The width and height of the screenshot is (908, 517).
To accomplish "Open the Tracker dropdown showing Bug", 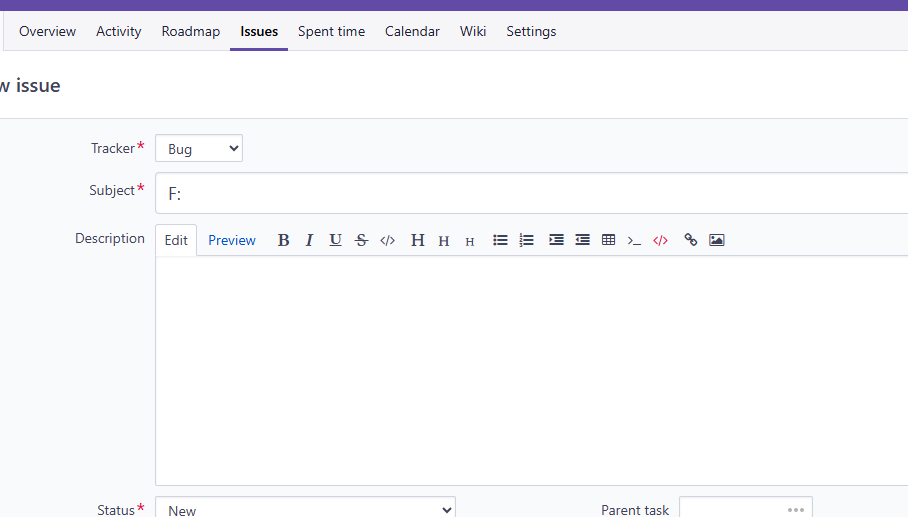I will (199, 148).
